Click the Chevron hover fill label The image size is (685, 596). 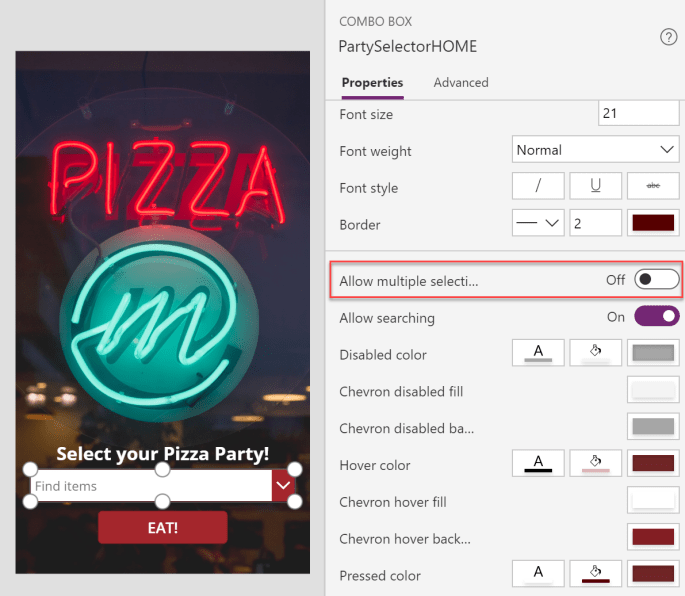coord(393,502)
